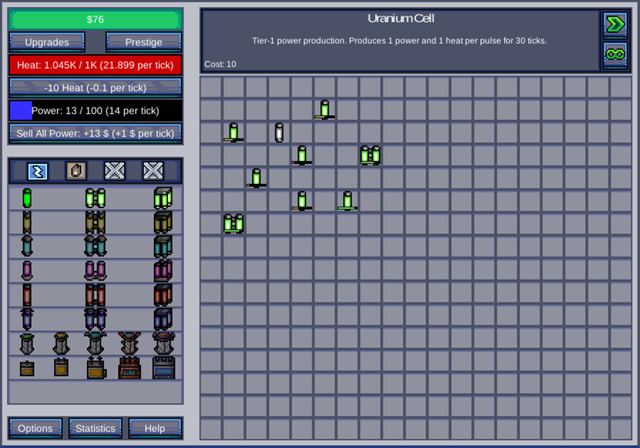Select the dual yellow Plutonium cell part
This screenshot has width=640, height=448.
click(x=96, y=222)
